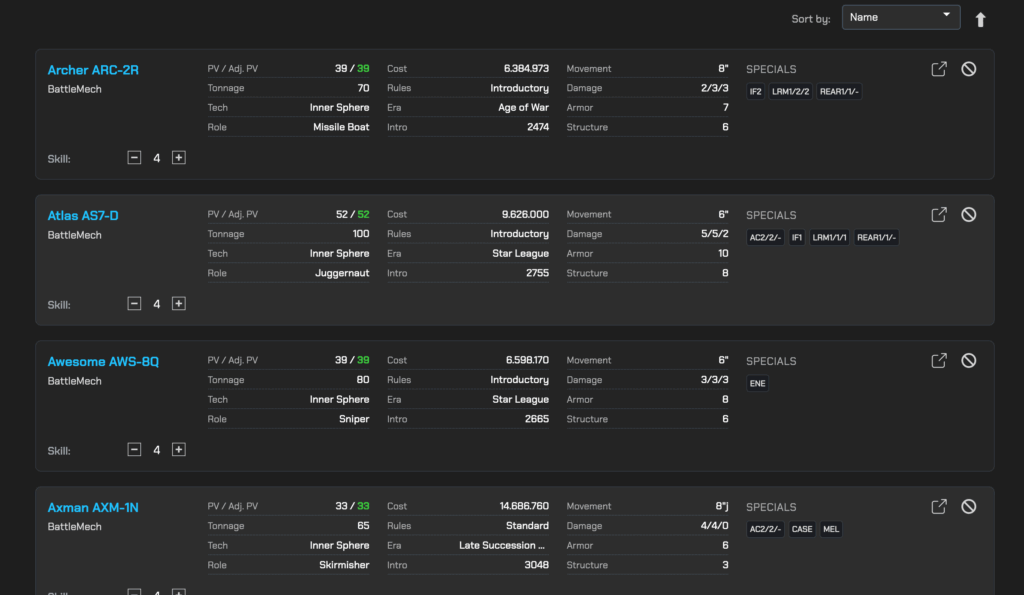Open Atlas AS7-D external link icon

pos(939,215)
